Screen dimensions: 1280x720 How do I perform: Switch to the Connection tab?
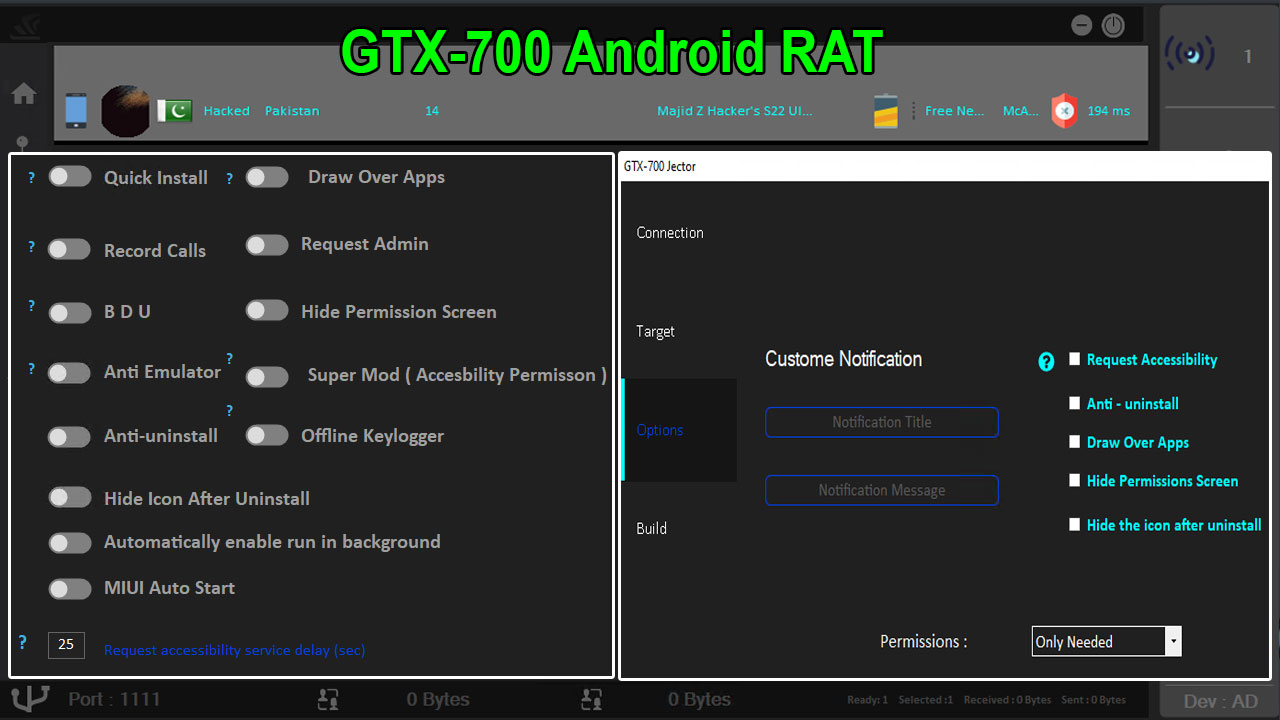click(x=670, y=233)
